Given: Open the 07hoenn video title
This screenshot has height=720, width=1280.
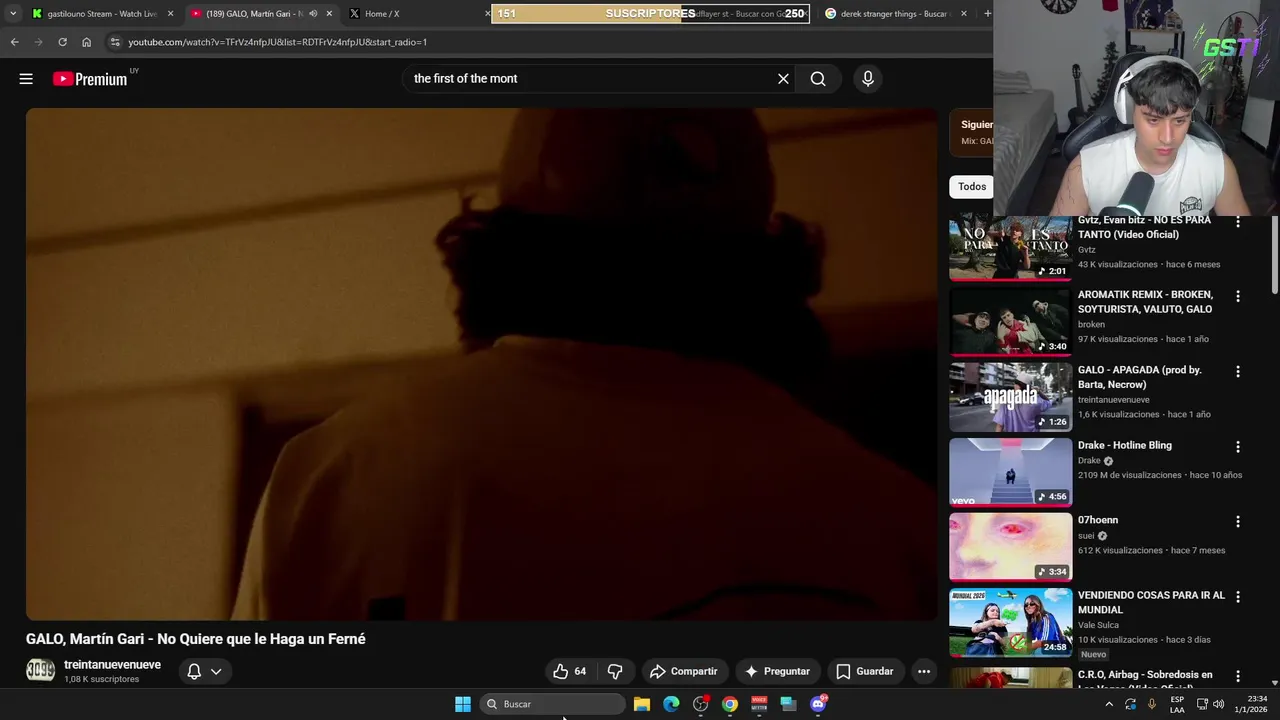Looking at the screenshot, I should pyautogui.click(x=1098, y=520).
